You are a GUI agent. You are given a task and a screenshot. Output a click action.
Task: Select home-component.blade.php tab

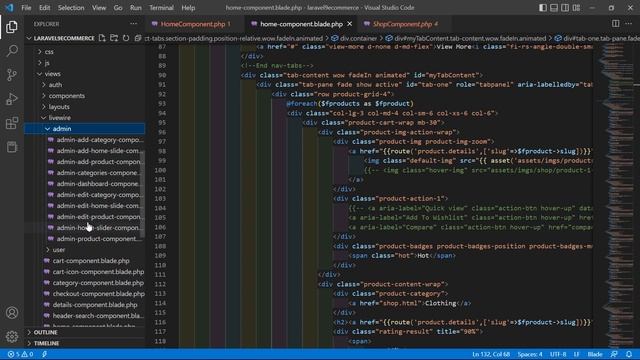coord(301,24)
